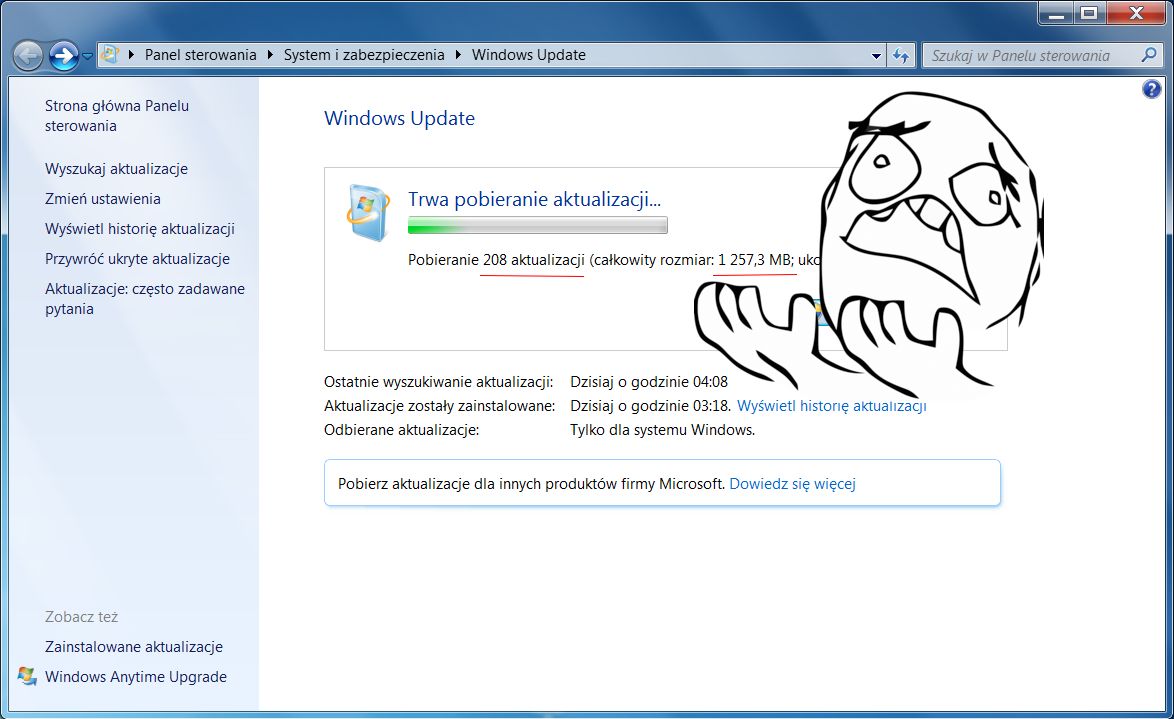
Task: Click Dzisiaj o godzinie 04:08 value
Action: (649, 382)
